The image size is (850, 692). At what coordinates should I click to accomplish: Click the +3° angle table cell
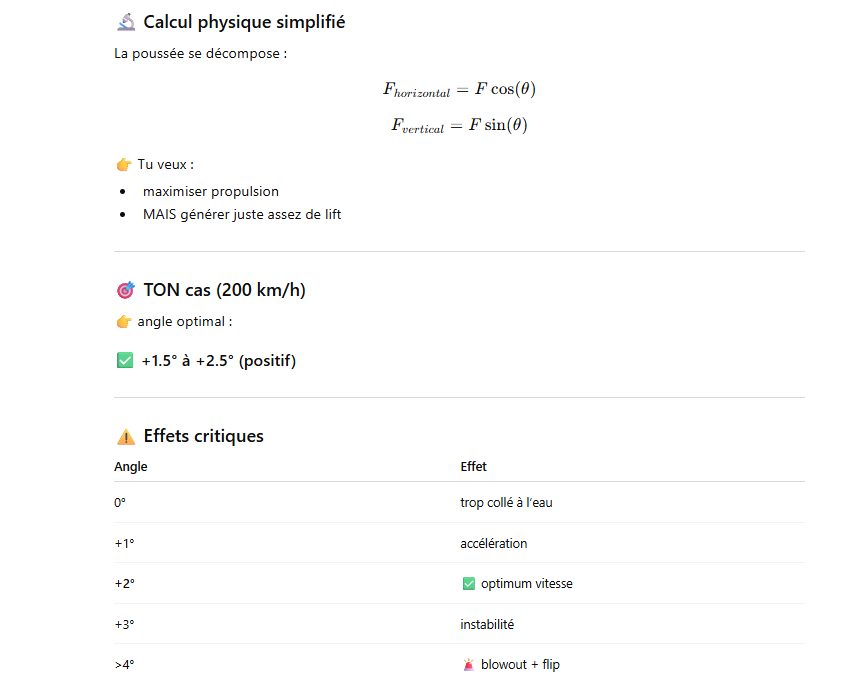pyautogui.click(x=124, y=624)
